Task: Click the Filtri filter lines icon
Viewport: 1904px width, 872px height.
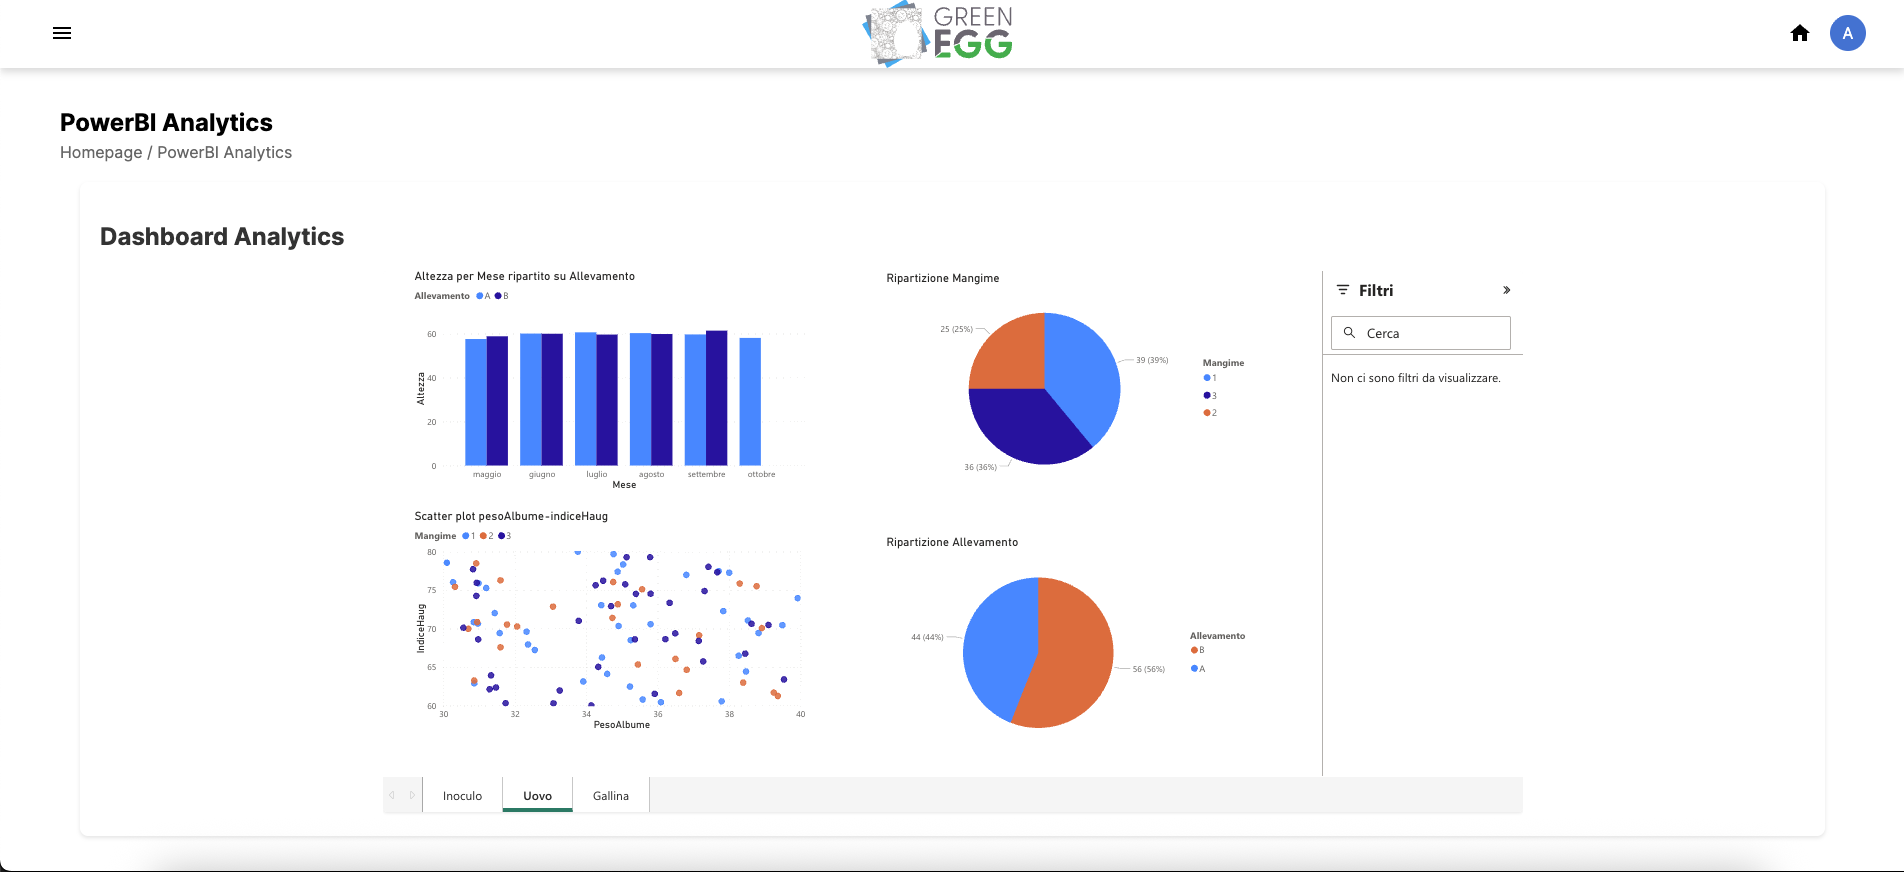Action: pos(1343,290)
